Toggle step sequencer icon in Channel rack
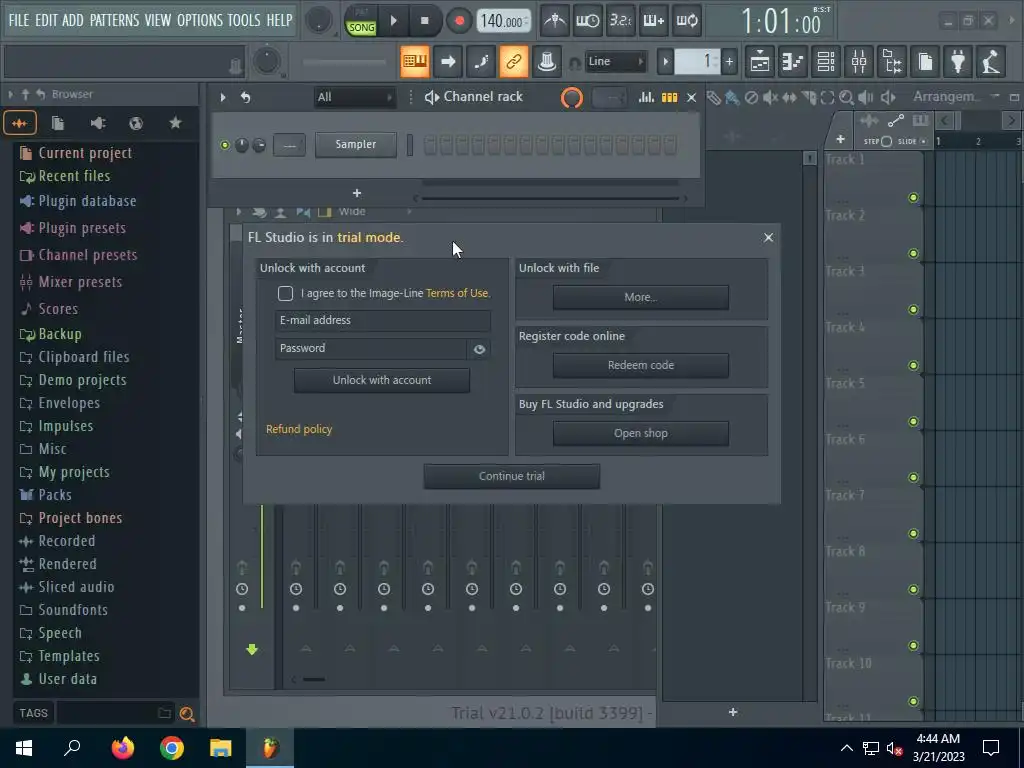 tap(669, 97)
